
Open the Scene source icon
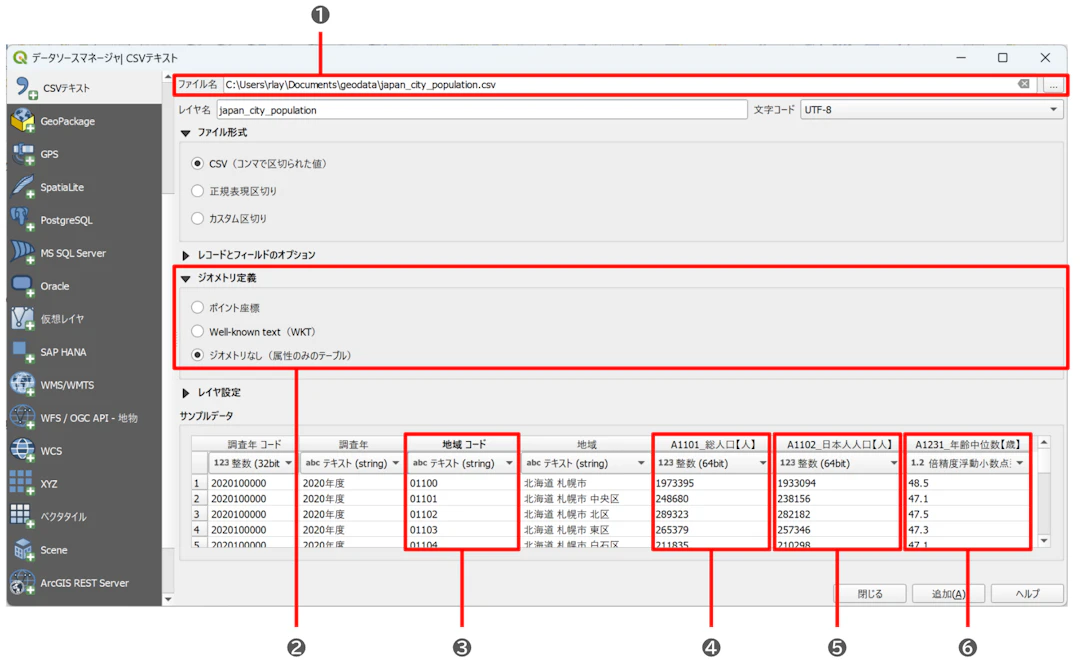coord(23,550)
